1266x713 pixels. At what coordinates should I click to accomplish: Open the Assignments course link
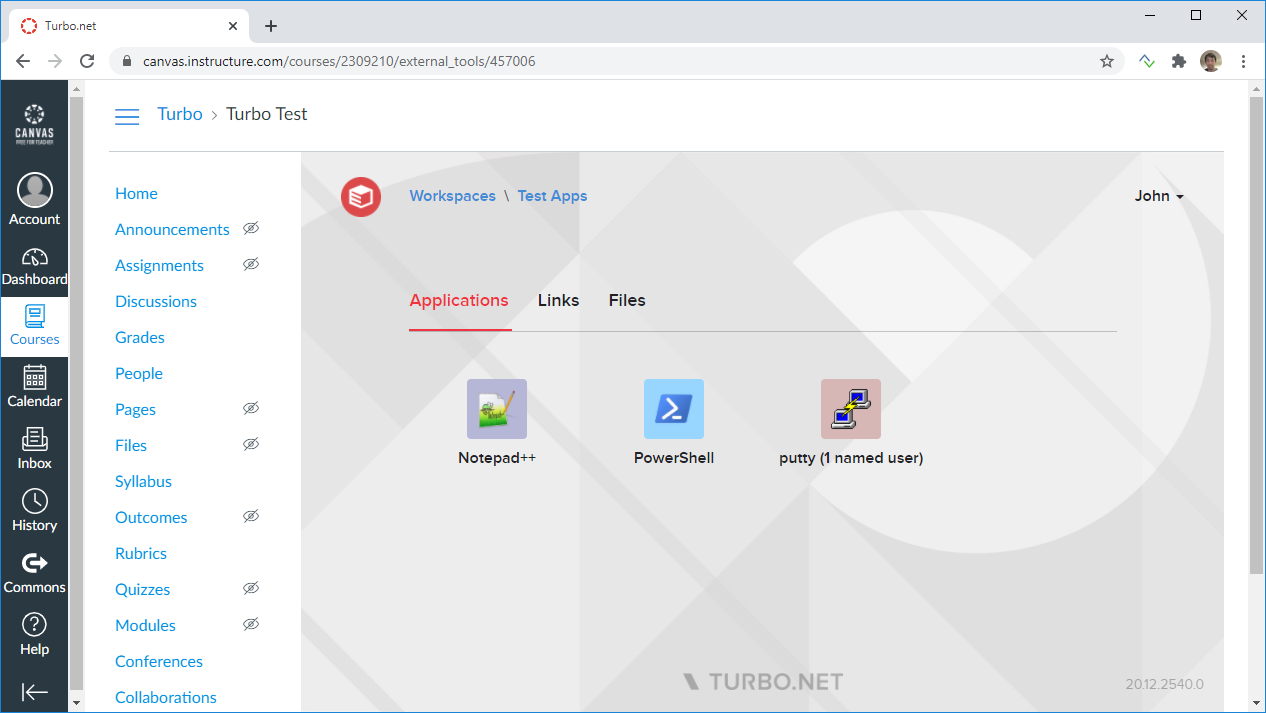(159, 266)
